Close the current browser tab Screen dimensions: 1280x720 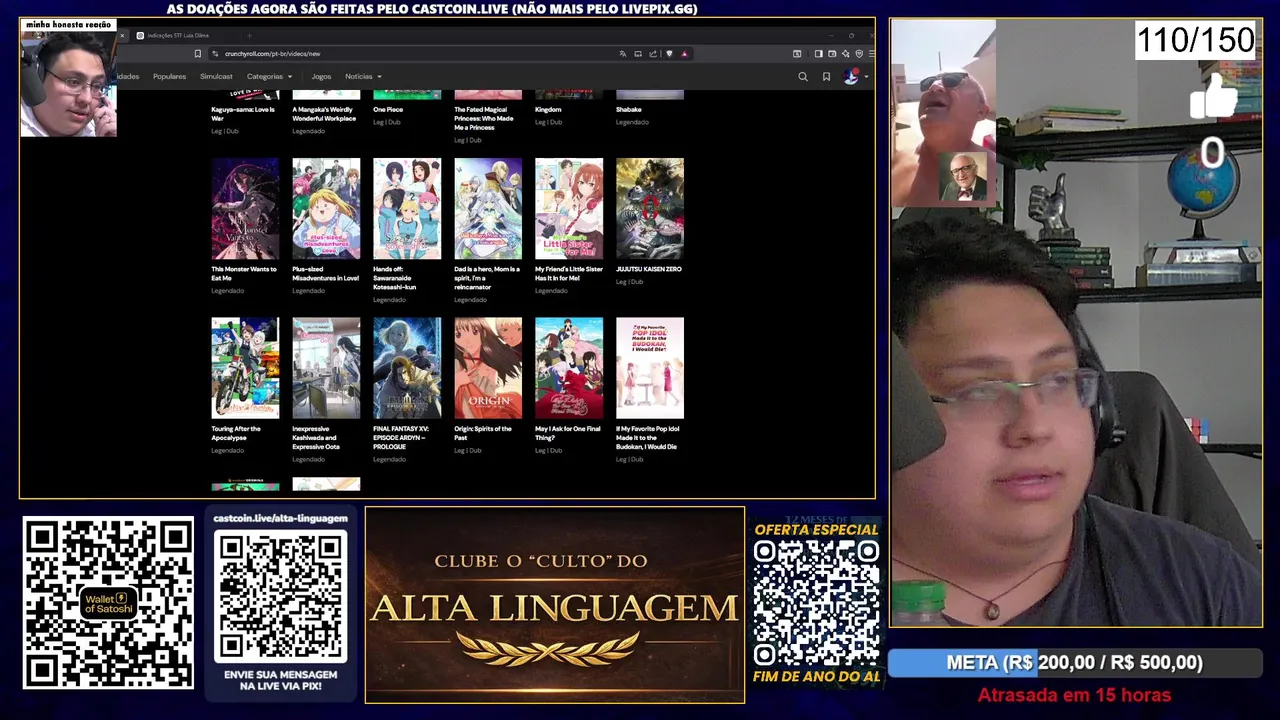[x=123, y=36]
